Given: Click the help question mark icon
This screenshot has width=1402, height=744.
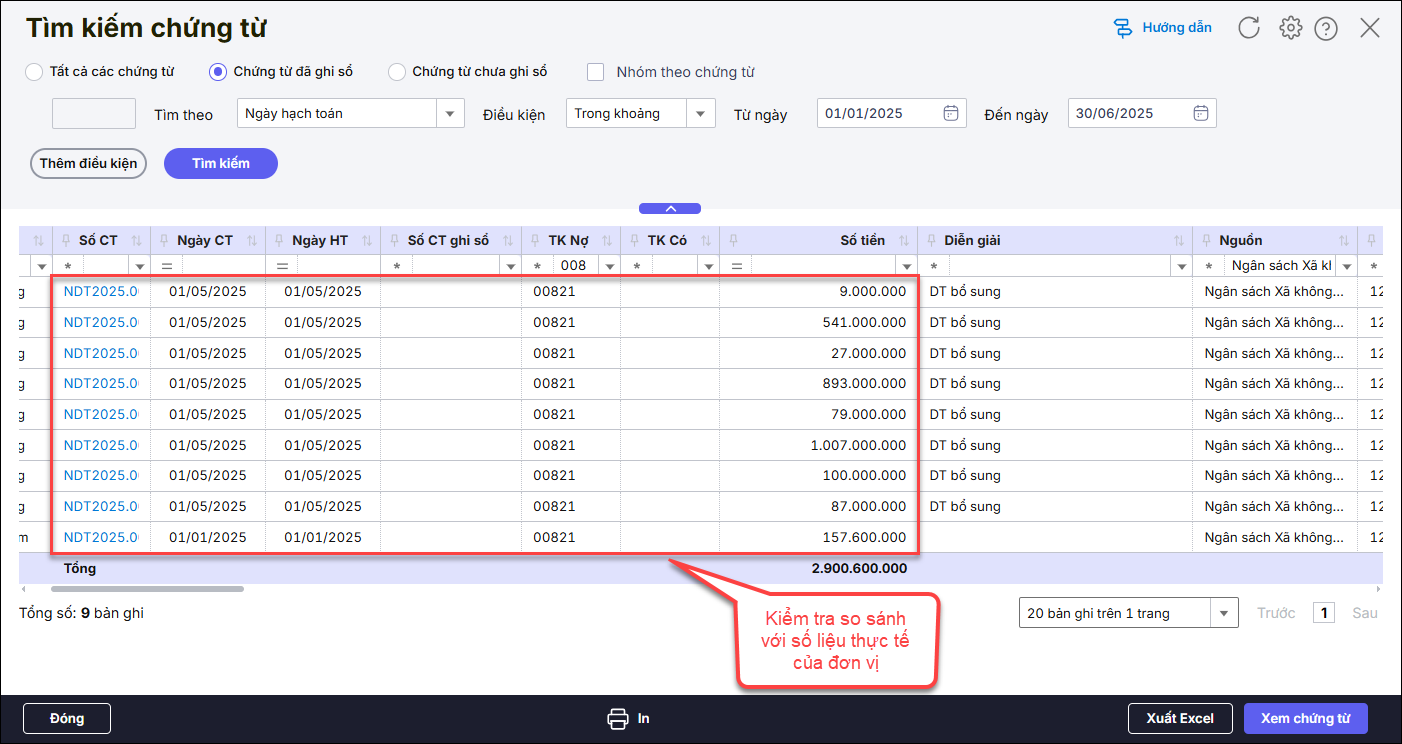Looking at the screenshot, I should point(1326,28).
